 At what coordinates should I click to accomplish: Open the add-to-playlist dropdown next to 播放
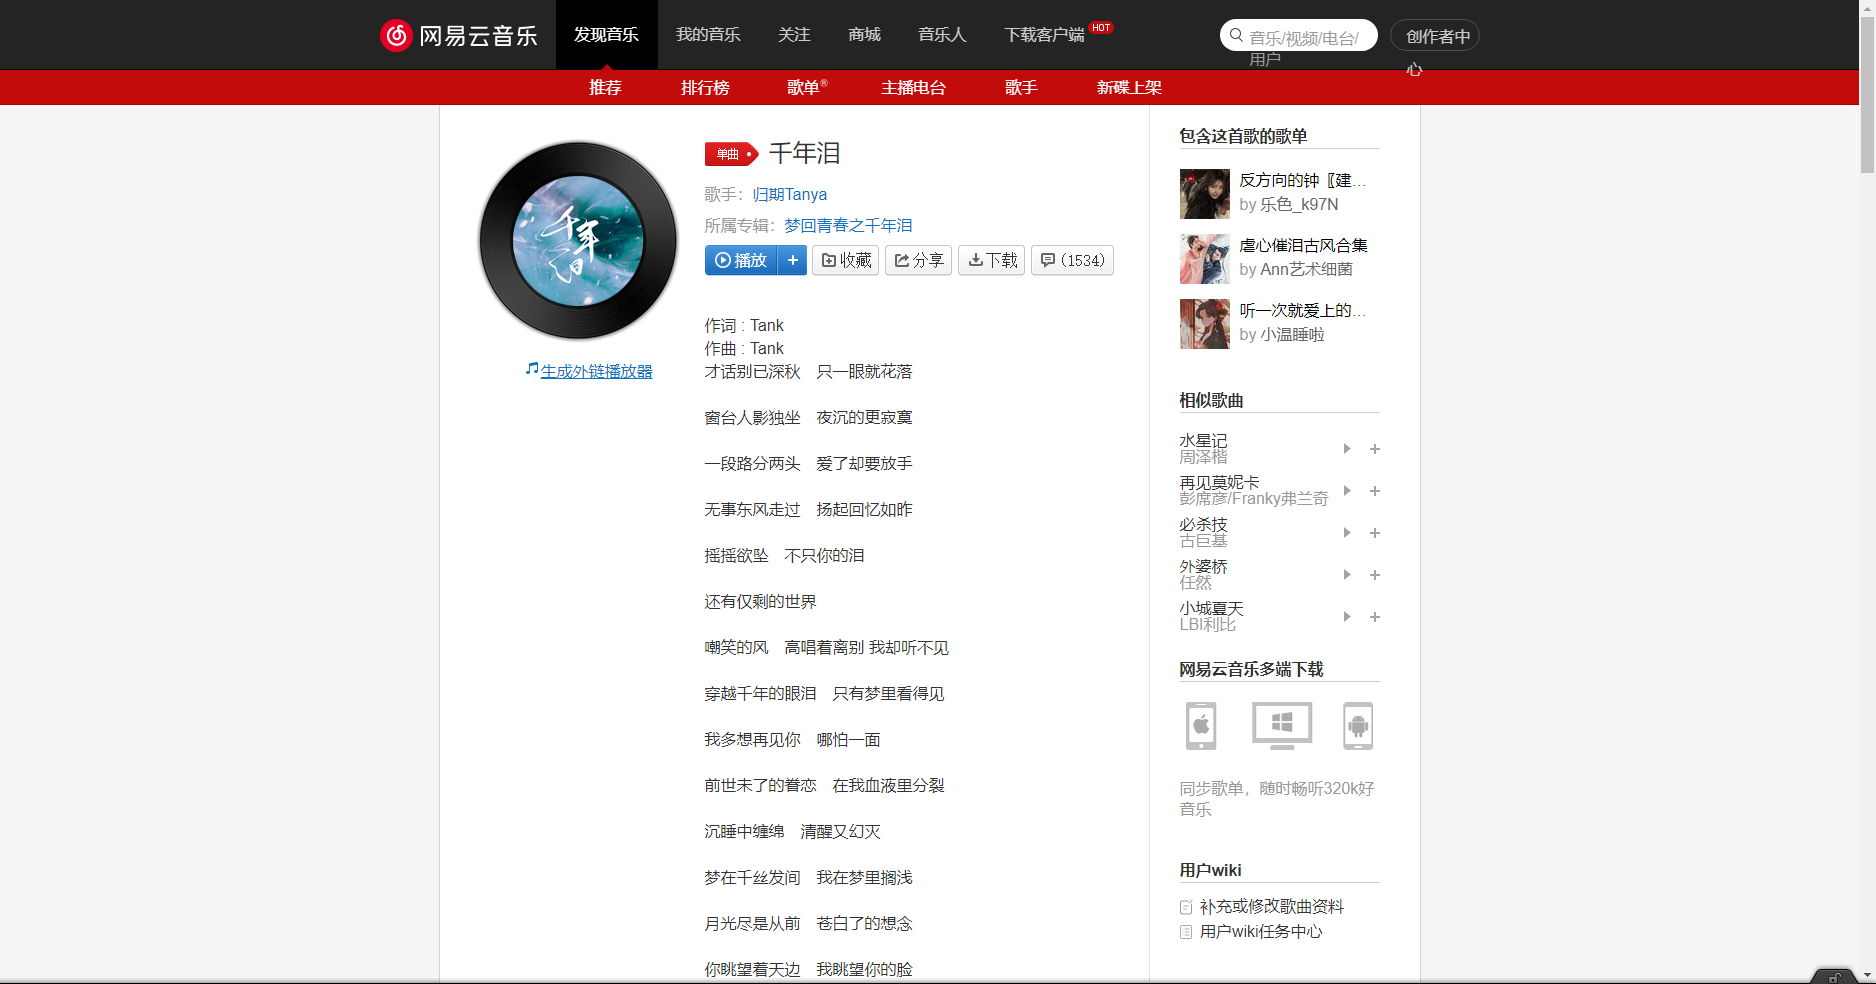792,260
